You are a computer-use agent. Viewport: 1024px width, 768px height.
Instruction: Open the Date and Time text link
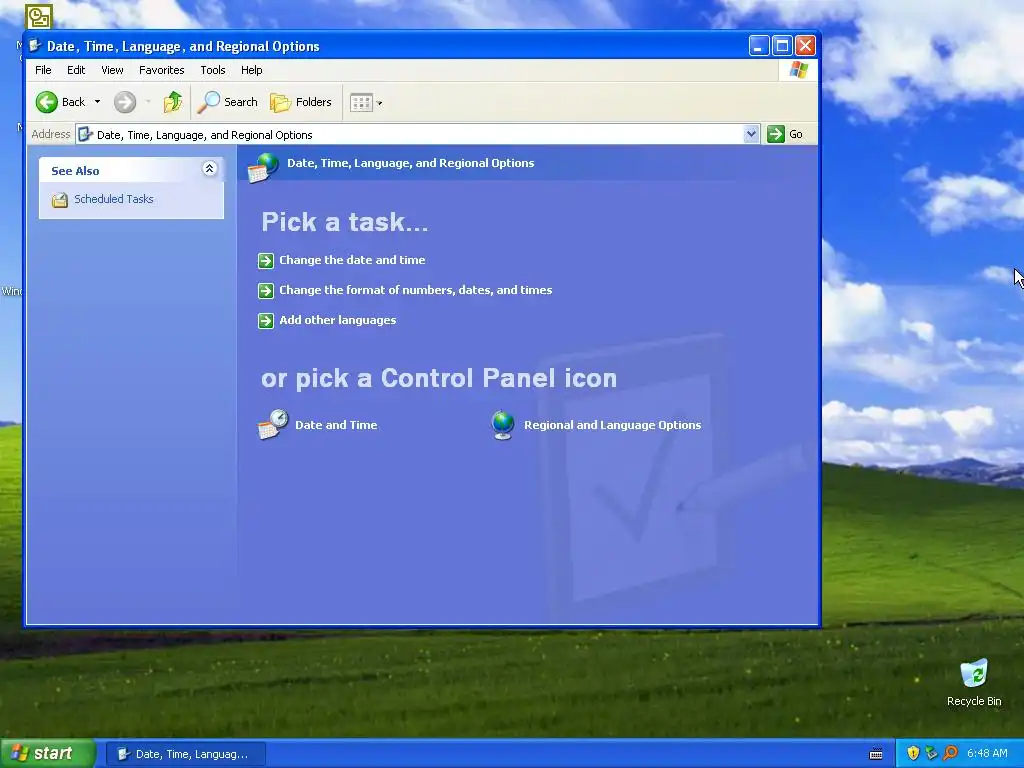click(336, 425)
